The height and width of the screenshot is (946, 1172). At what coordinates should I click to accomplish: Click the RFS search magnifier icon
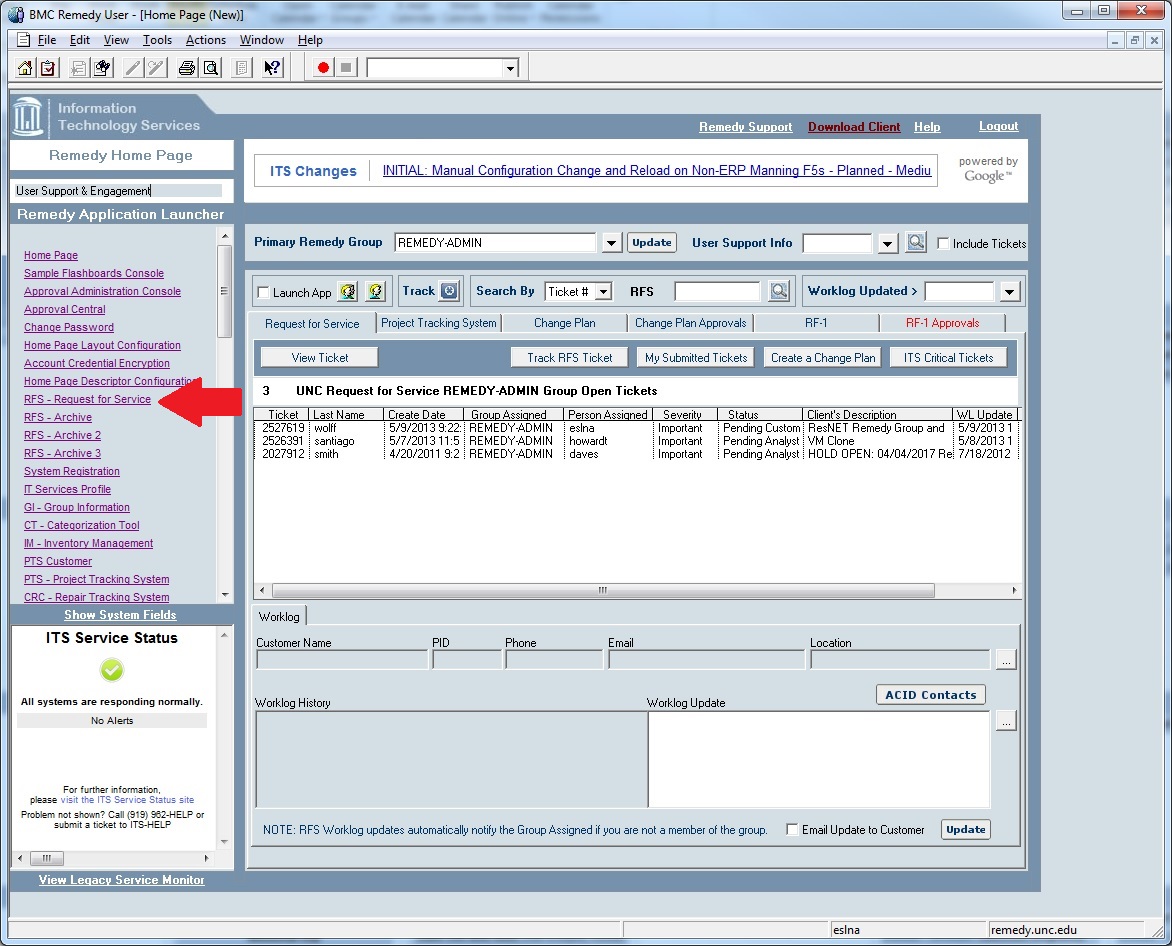779,291
